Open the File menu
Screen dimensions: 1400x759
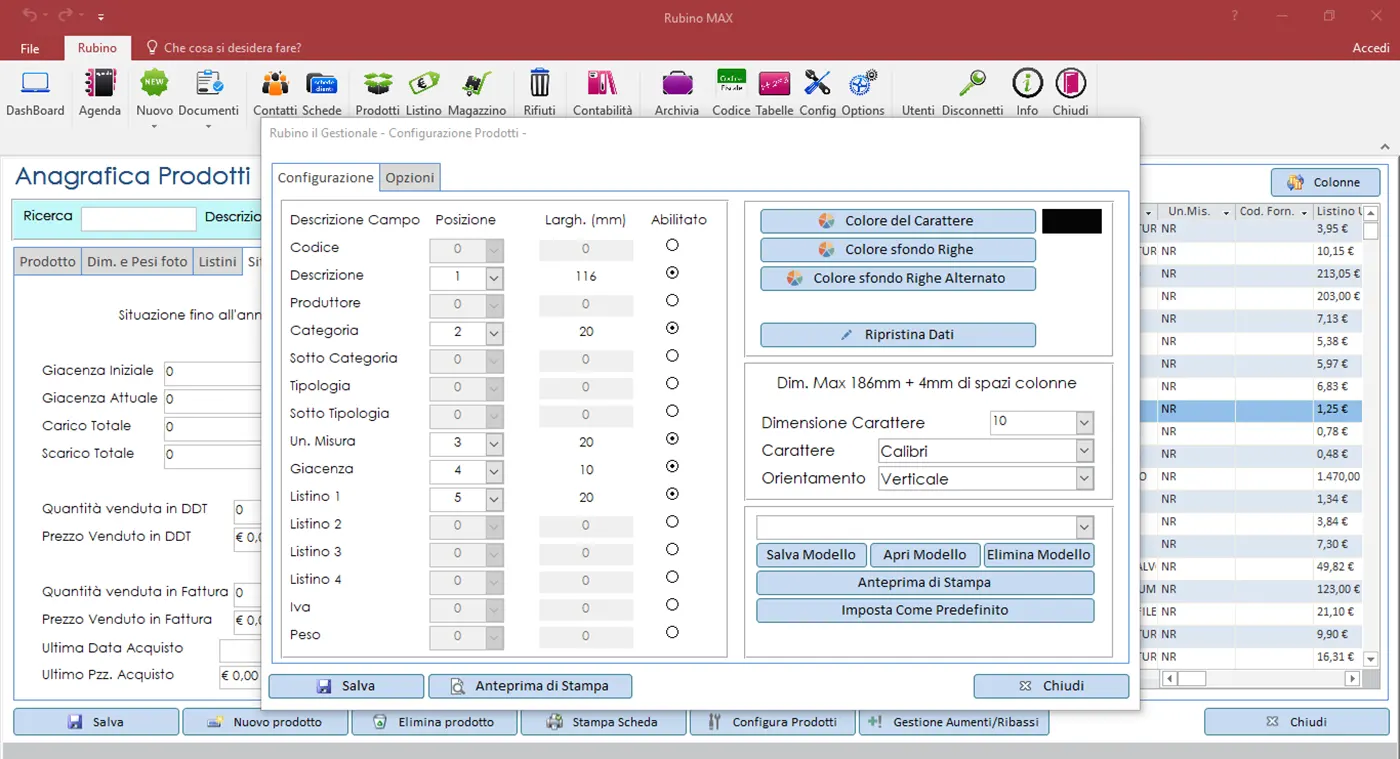30,48
